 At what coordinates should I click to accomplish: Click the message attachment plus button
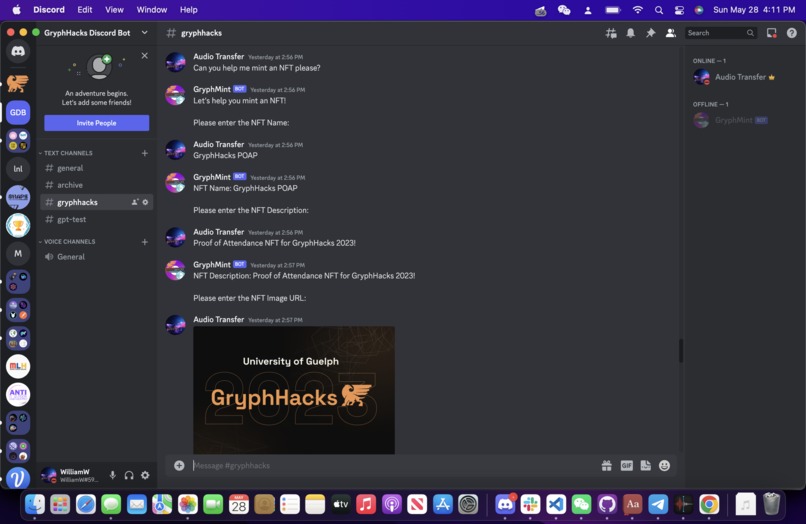pos(179,465)
